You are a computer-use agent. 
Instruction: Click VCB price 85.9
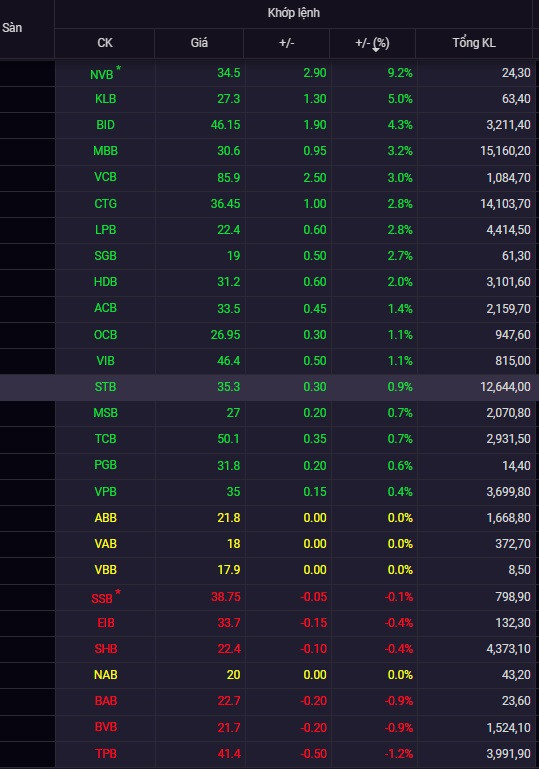[229, 177]
